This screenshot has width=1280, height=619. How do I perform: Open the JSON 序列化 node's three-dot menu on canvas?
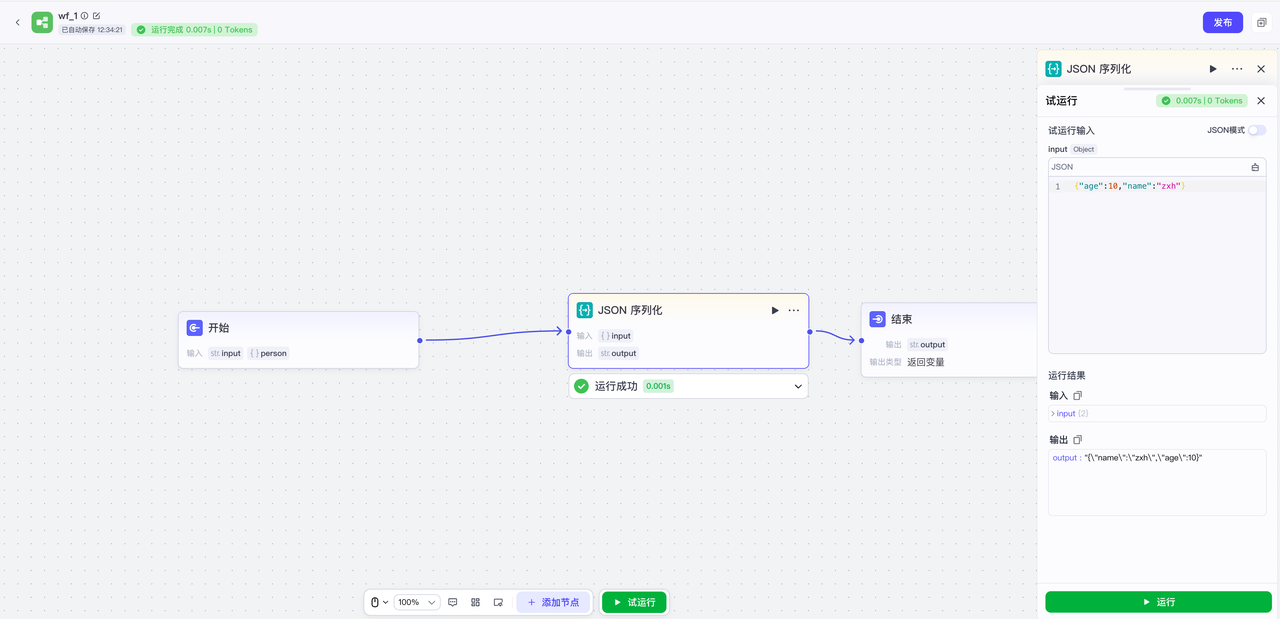click(x=794, y=310)
